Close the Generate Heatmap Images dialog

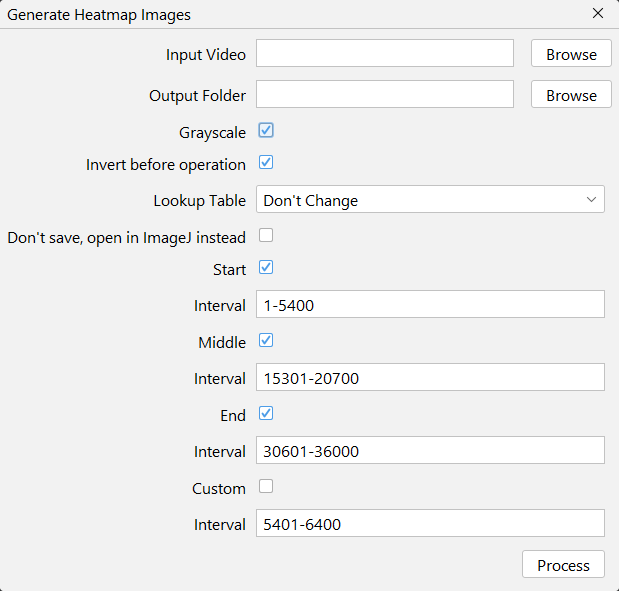point(598,13)
